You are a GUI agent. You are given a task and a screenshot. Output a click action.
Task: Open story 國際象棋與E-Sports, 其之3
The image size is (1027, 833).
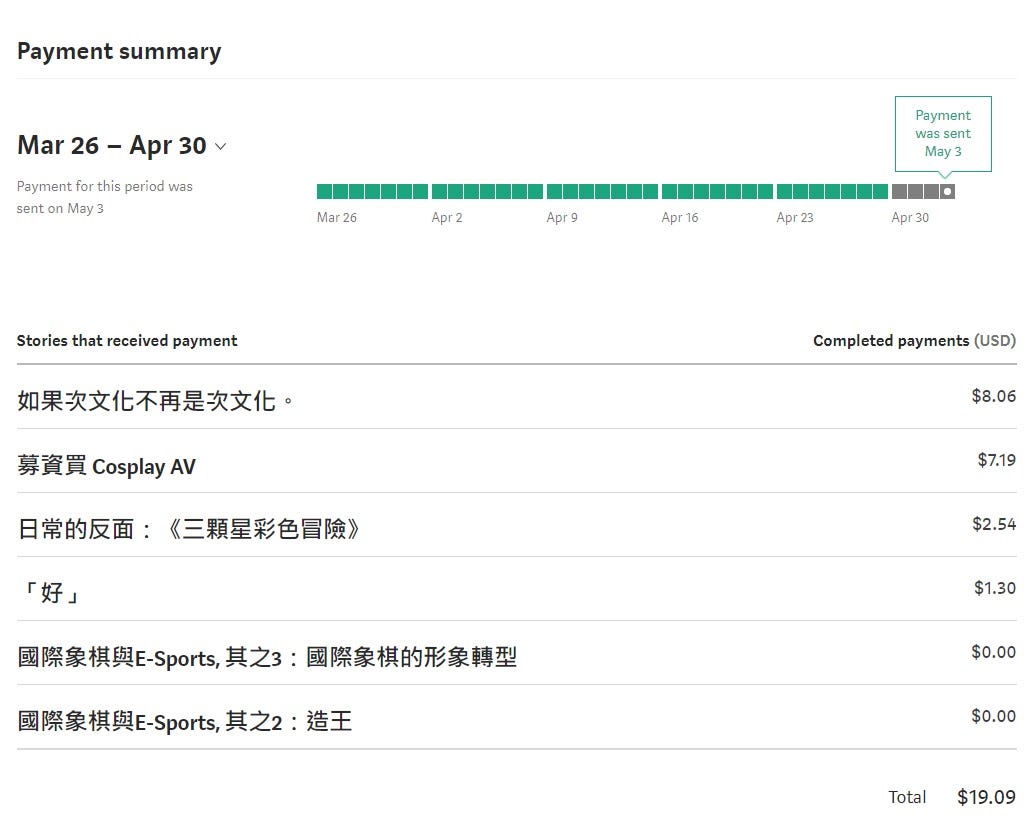tap(267, 657)
